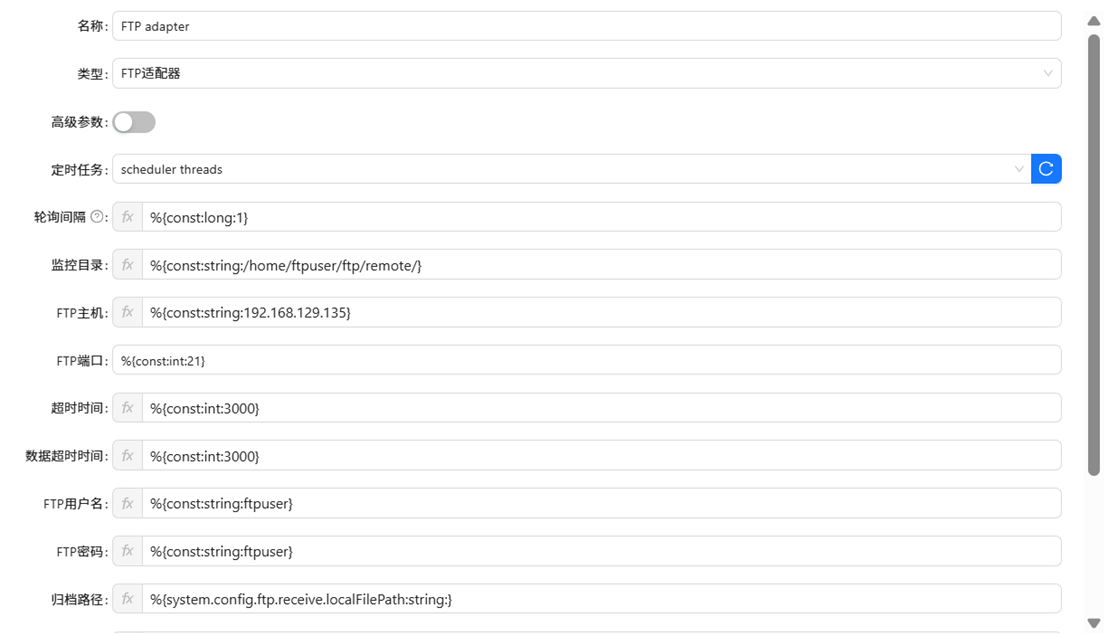Image resolution: width=1108 pixels, height=636 pixels.
Task: Click the fx icon beside FTP密码 field
Action: 127,551
